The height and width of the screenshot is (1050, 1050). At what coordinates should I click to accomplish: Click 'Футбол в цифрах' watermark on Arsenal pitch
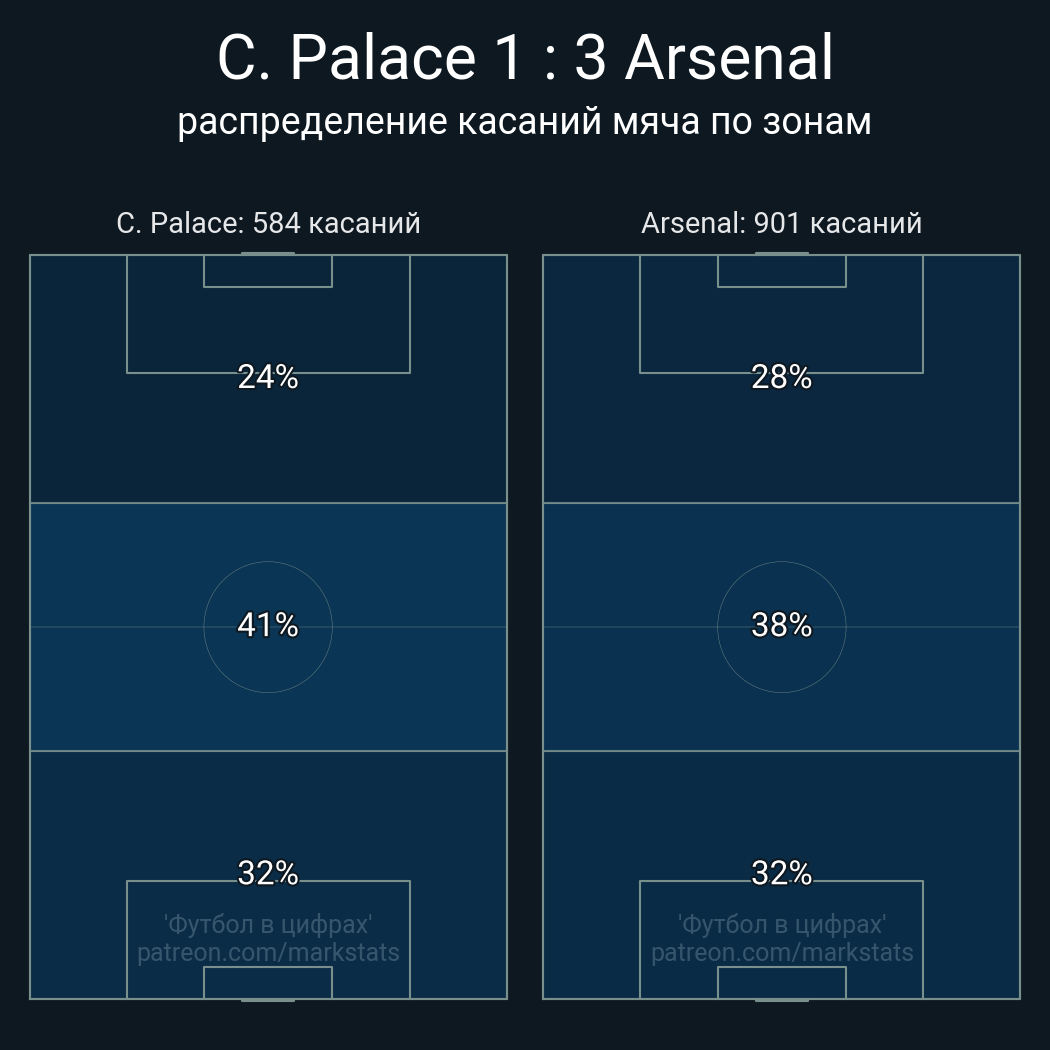781,924
